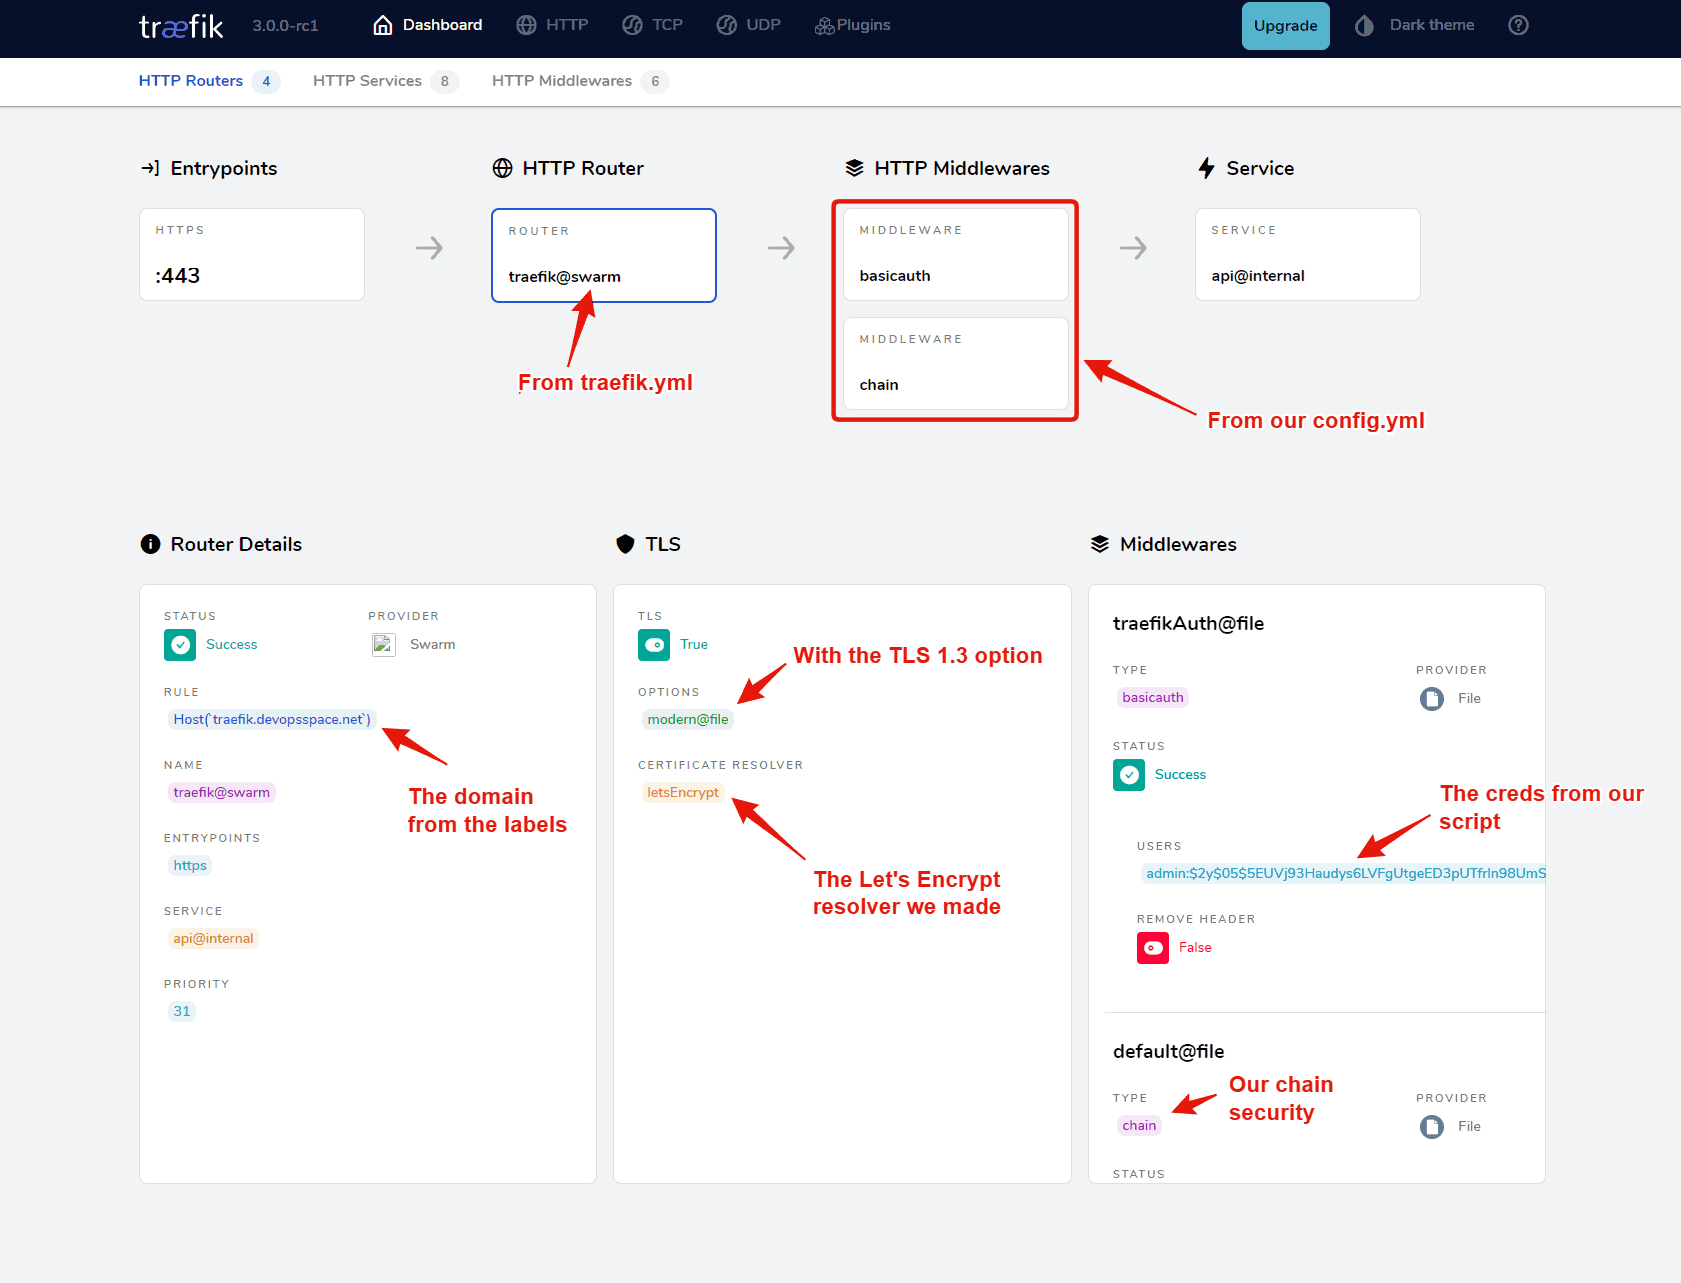
Task: Click the HTTP Services count badge 8
Action: tap(445, 82)
